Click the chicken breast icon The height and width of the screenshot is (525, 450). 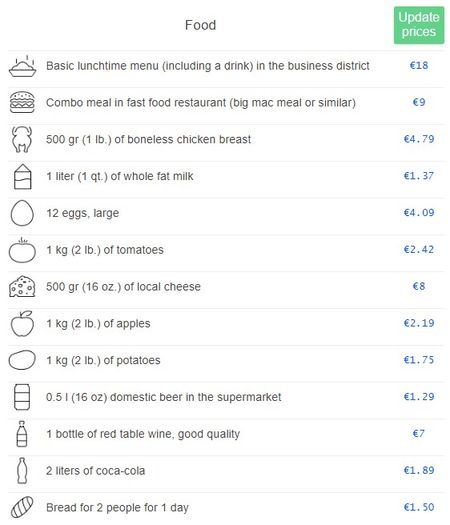point(22,139)
